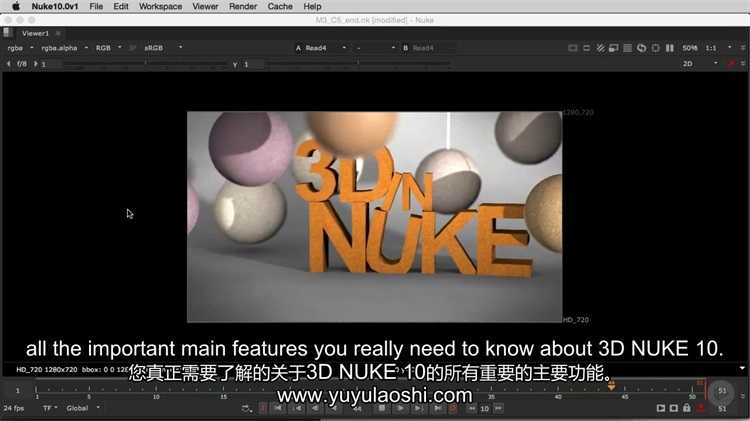Play forward
Viewport: 750px width, 421px height.
[400, 409]
